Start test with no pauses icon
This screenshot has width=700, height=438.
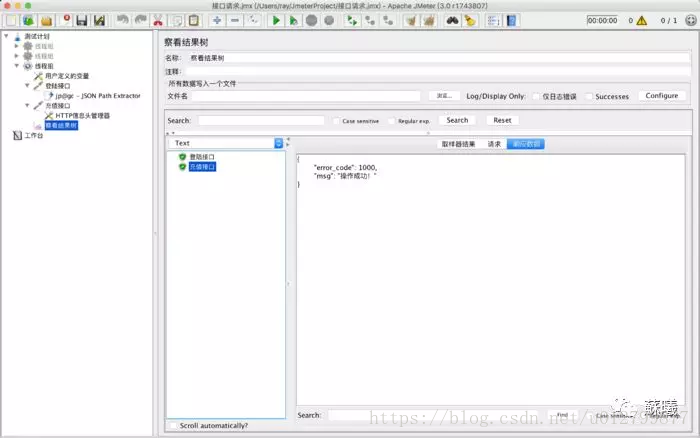pos(293,21)
